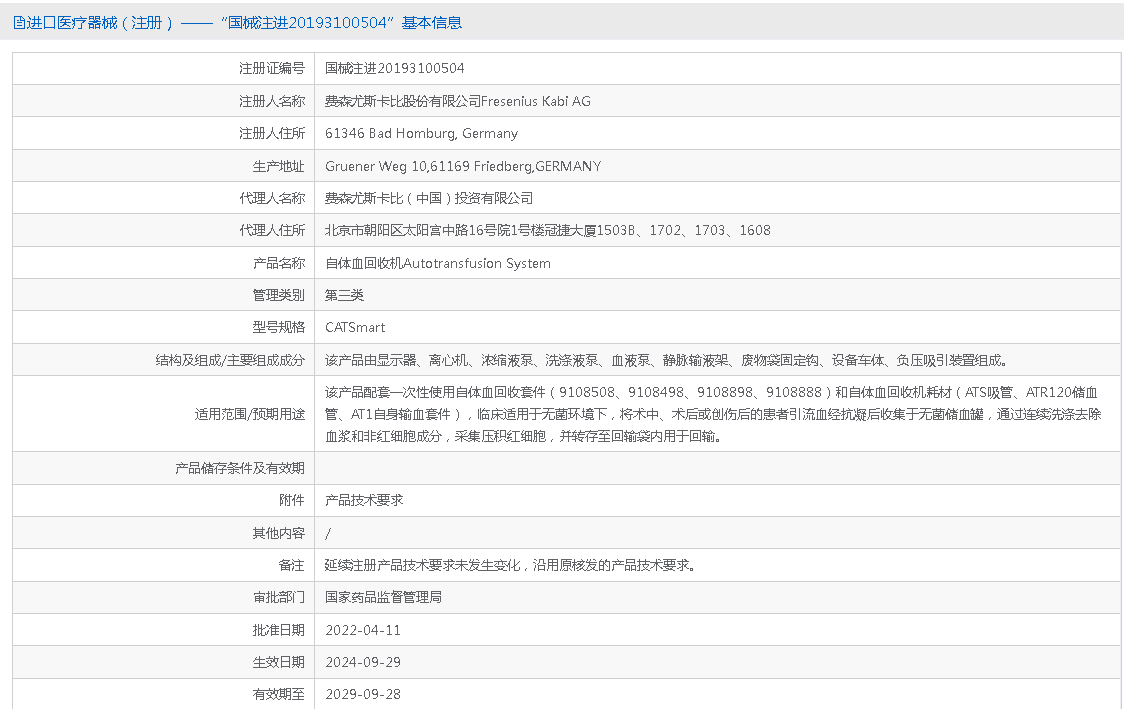Click product name Autotransfusion System
The width and height of the screenshot is (1124, 709).
(438, 263)
